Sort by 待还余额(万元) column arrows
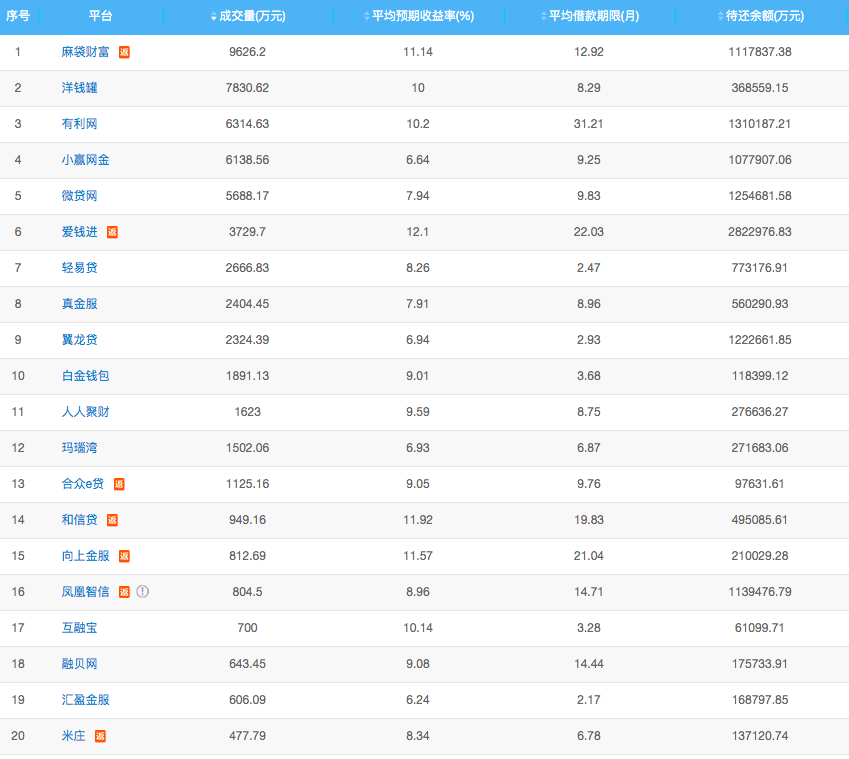 (x=720, y=16)
